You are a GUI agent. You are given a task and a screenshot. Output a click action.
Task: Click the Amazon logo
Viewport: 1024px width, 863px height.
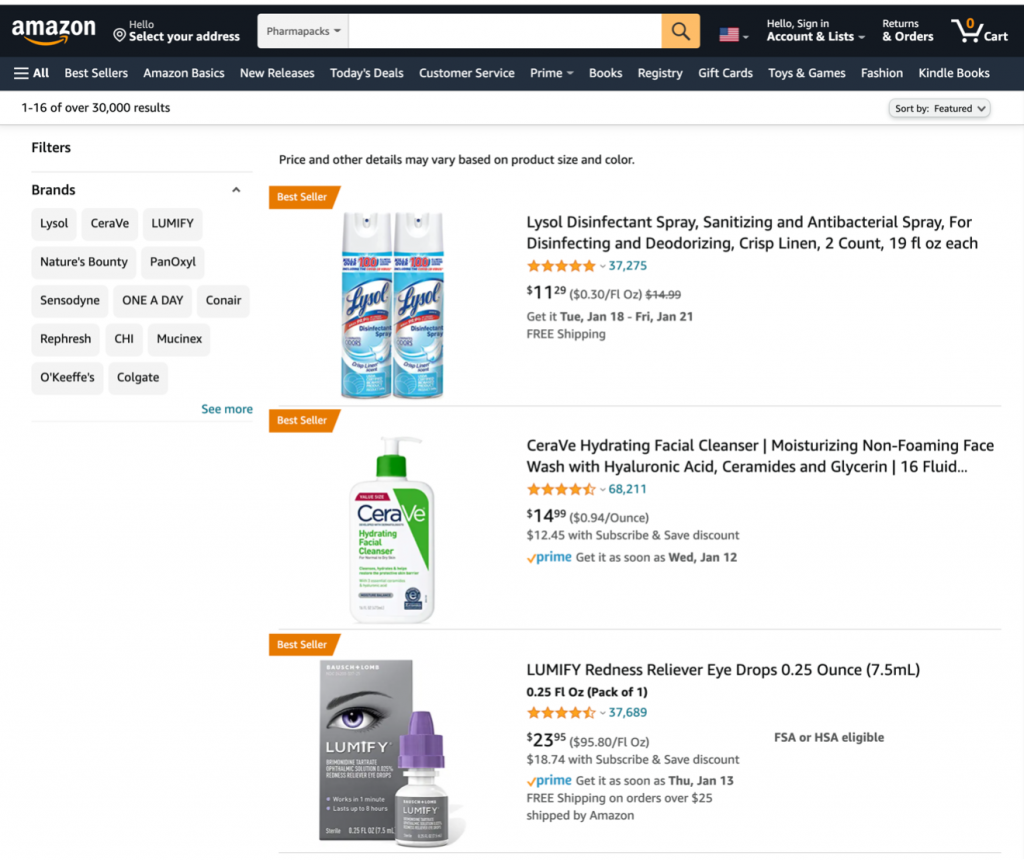(x=53, y=31)
